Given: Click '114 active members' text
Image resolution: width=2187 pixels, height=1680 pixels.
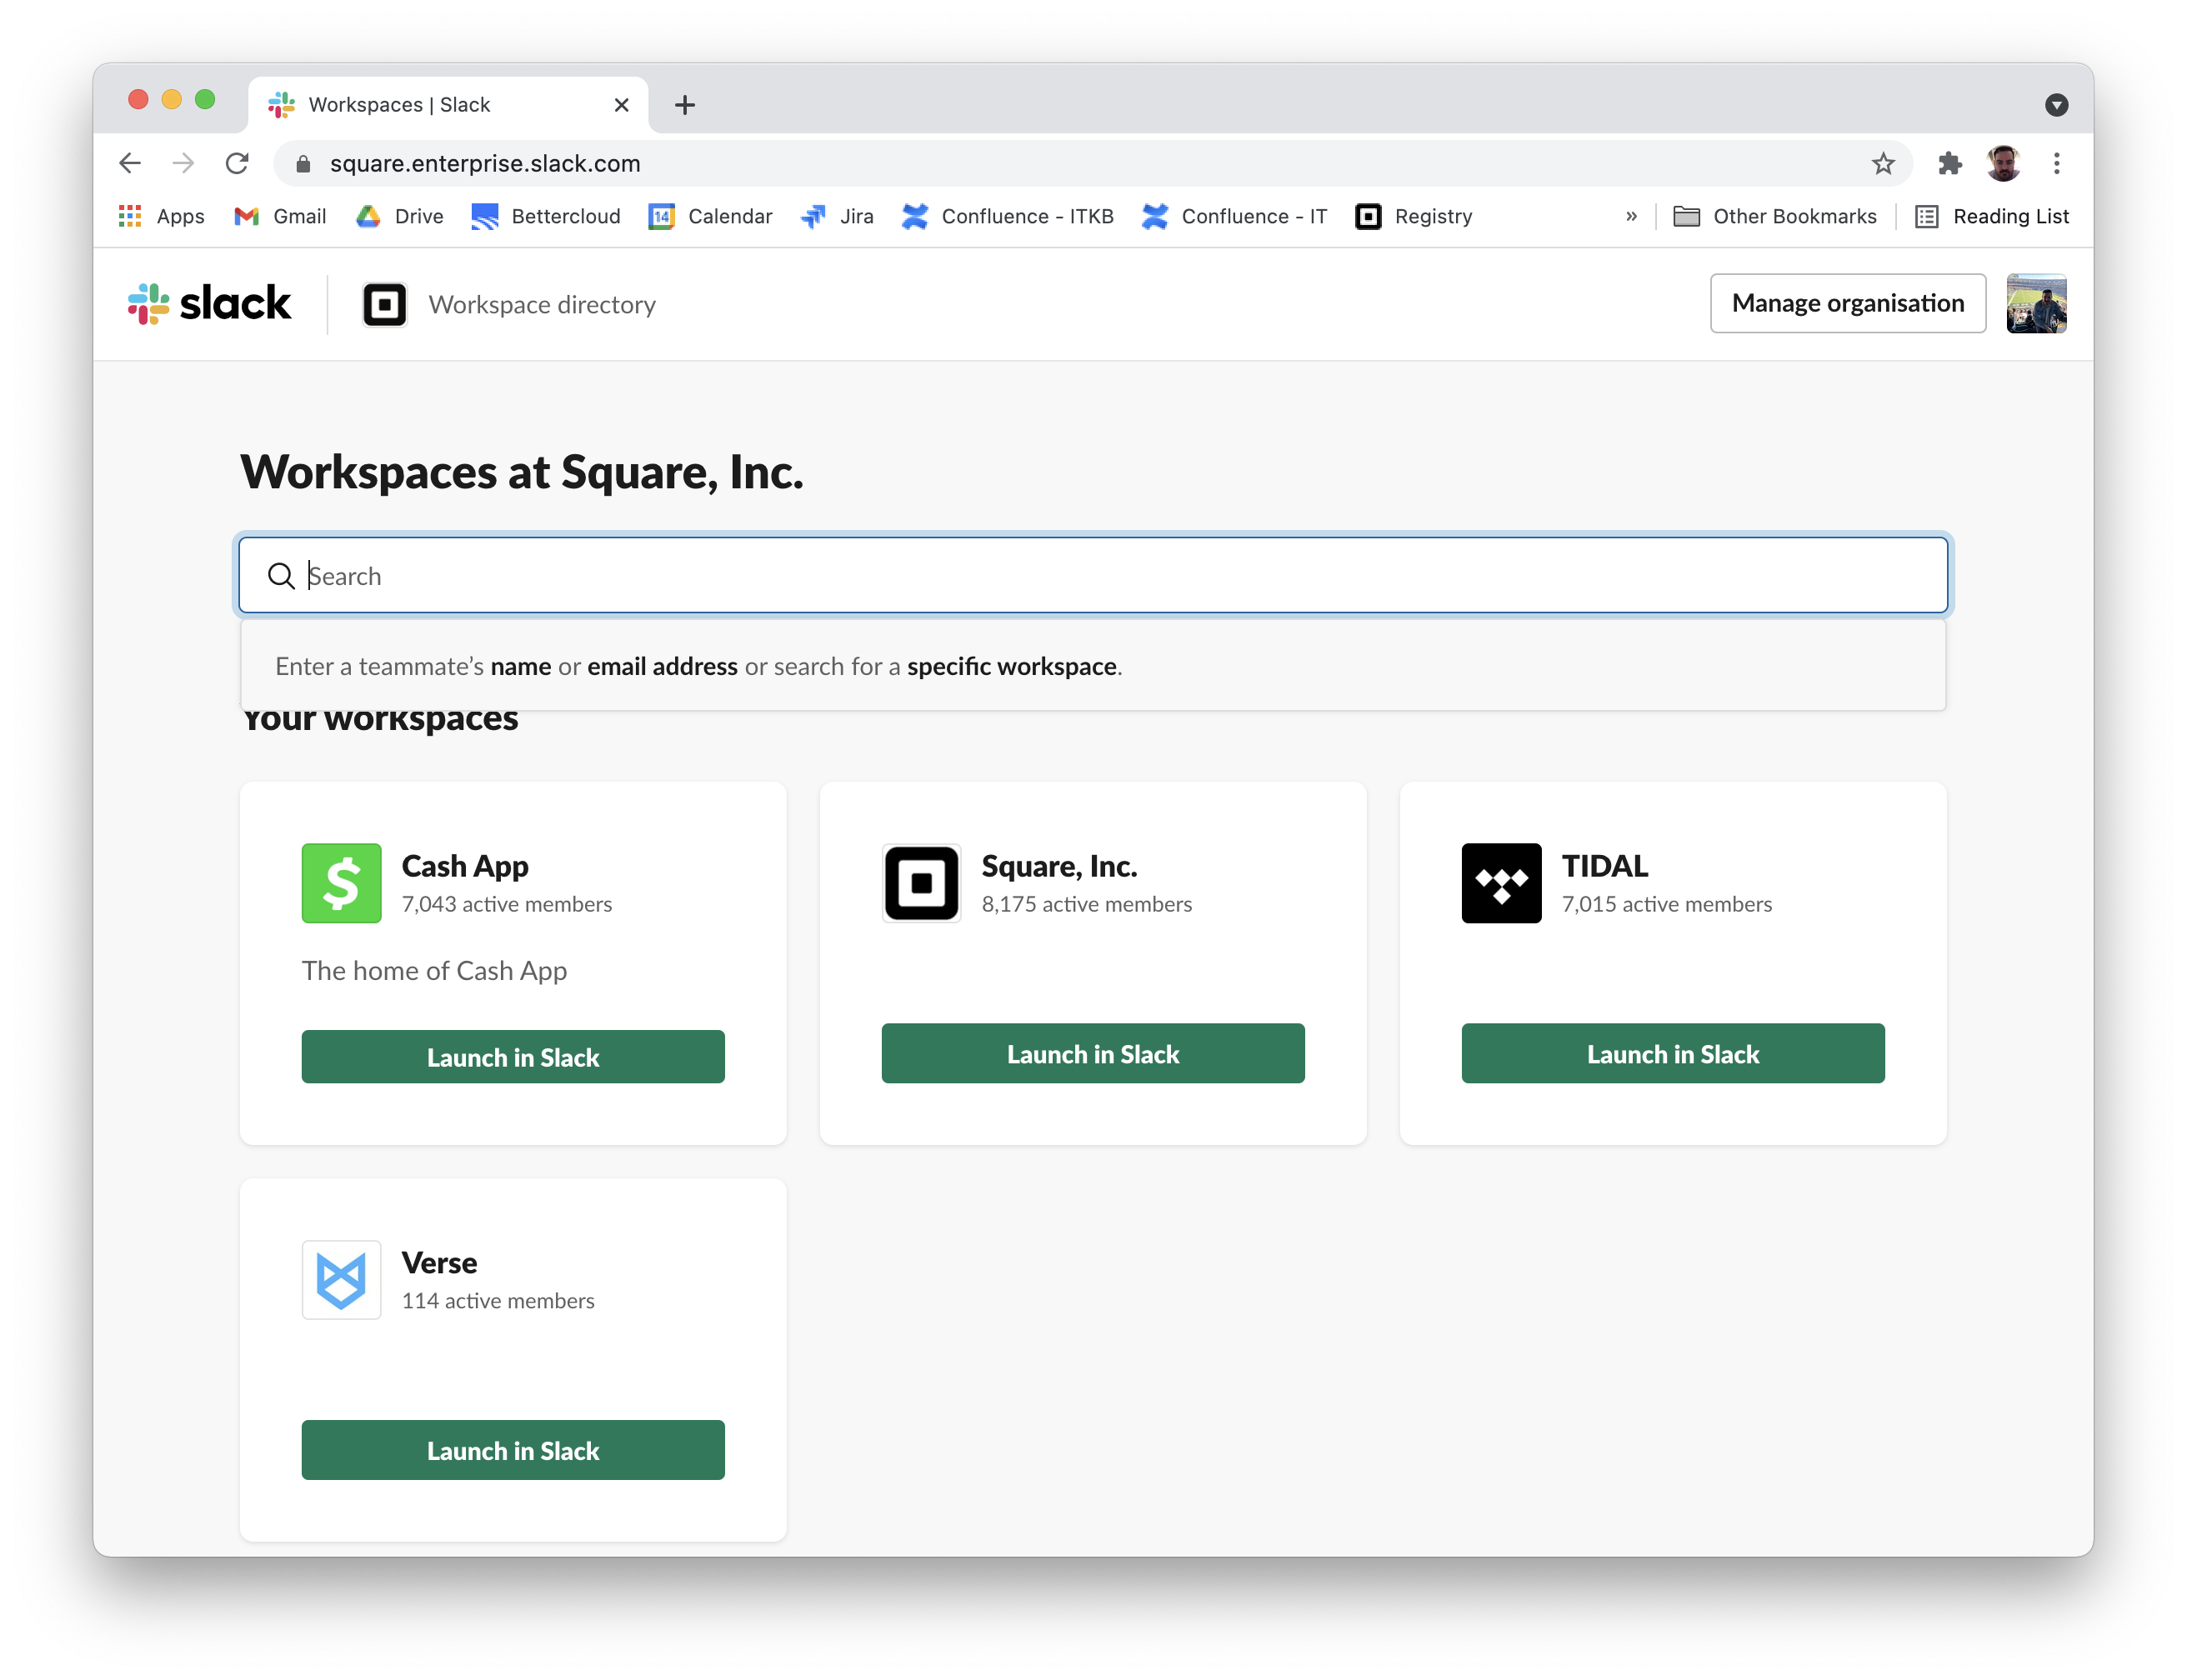Looking at the screenshot, I should coord(498,1301).
